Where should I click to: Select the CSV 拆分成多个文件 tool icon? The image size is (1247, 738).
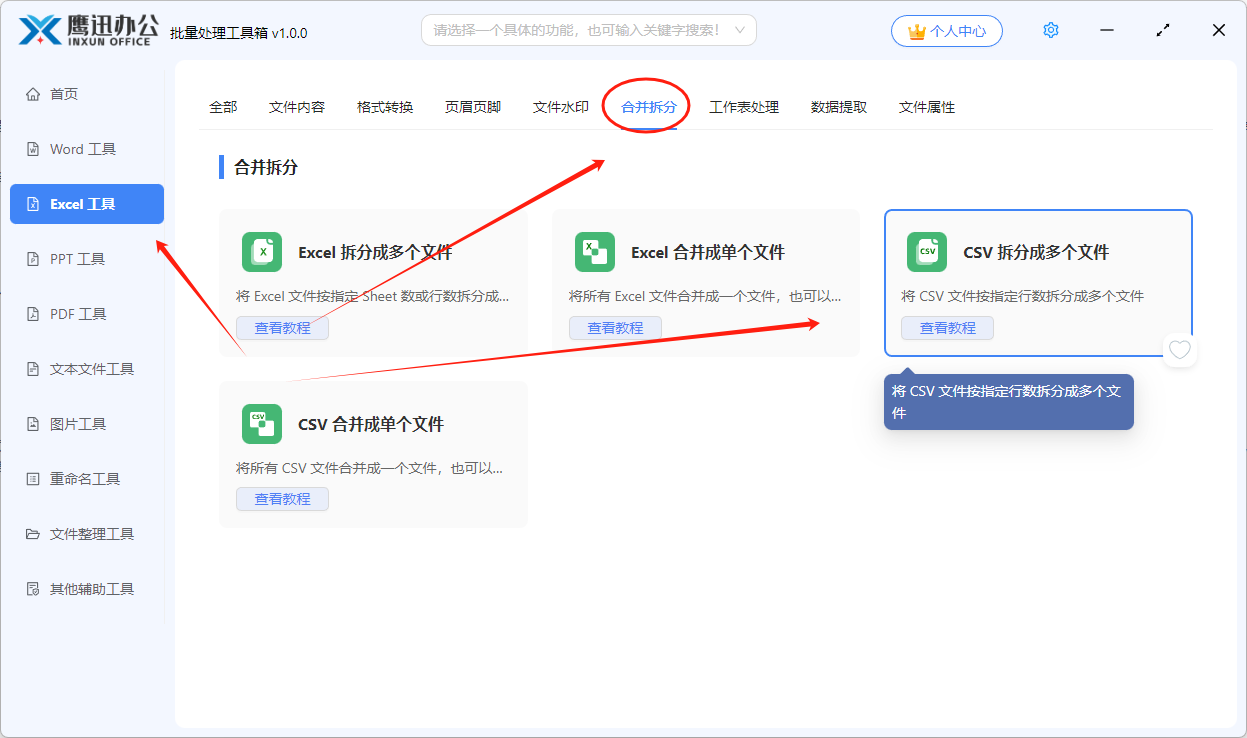coord(926,252)
